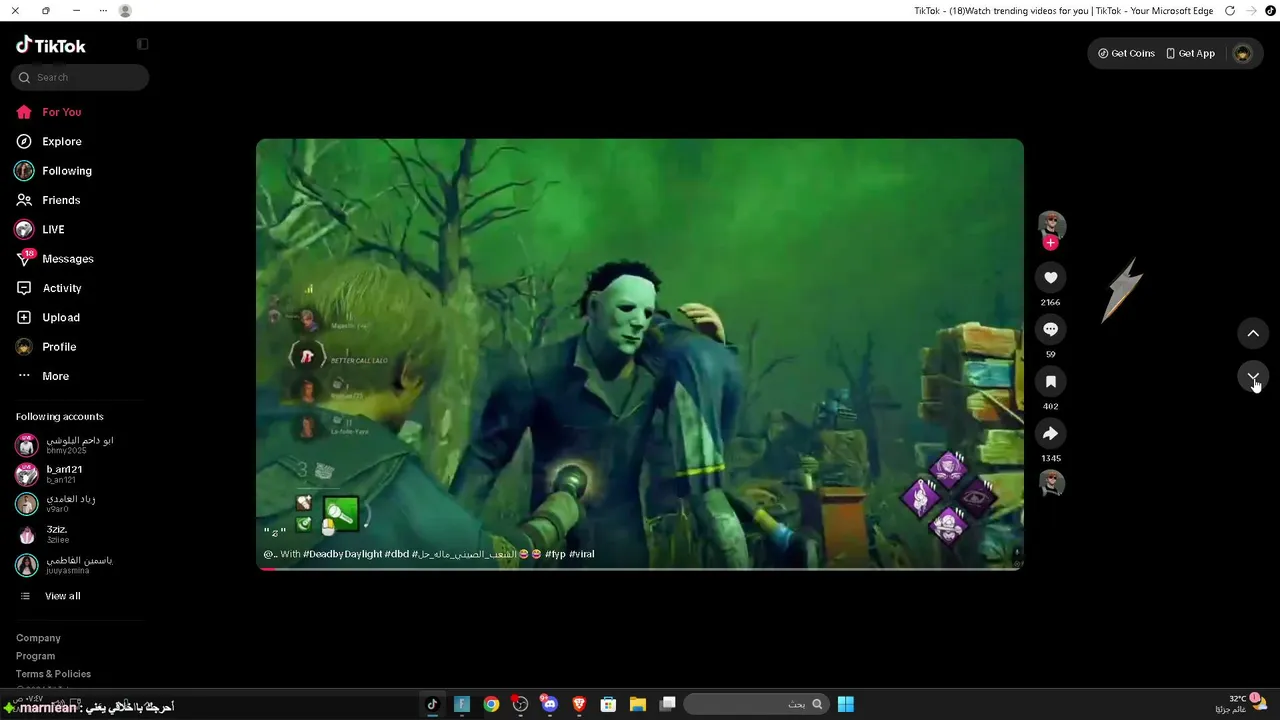Open the Edge window's three-dots menu

pos(104,11)
